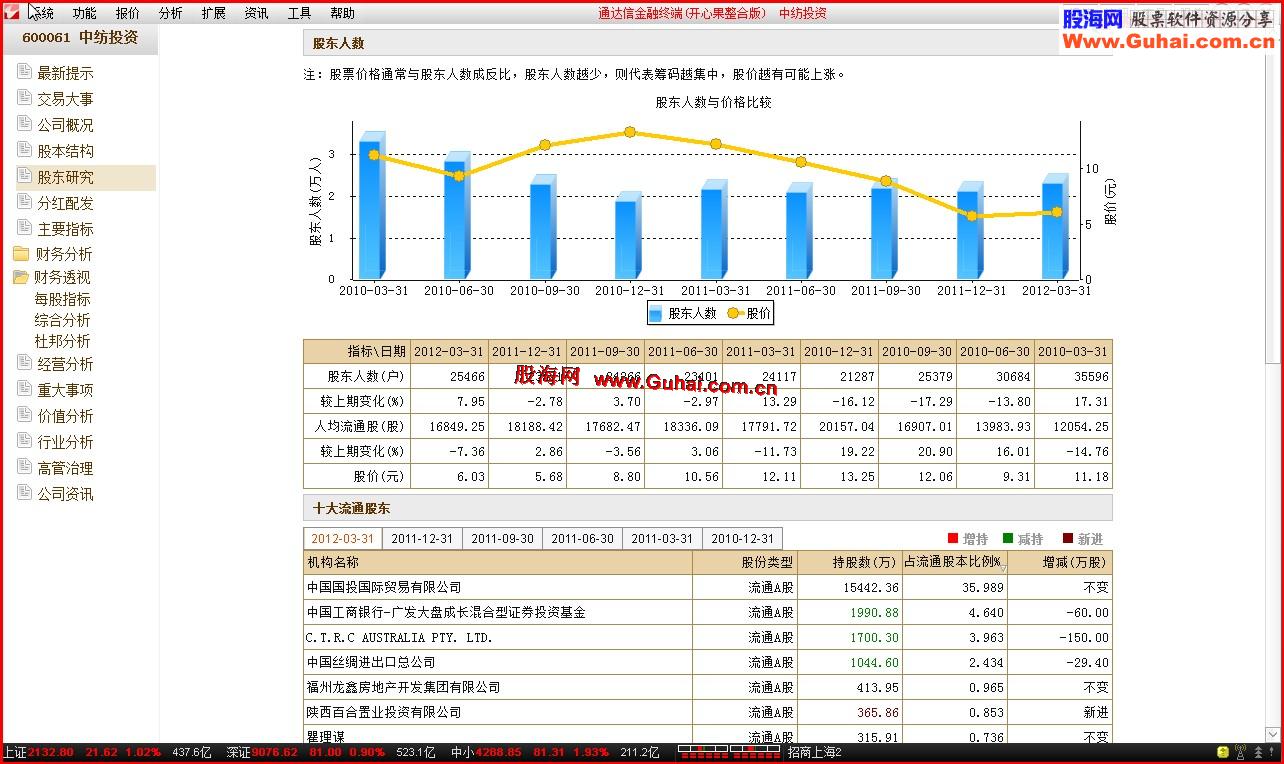
Task: Click the 2010-03-31 blue bar in chart
Action: (371, 206)
